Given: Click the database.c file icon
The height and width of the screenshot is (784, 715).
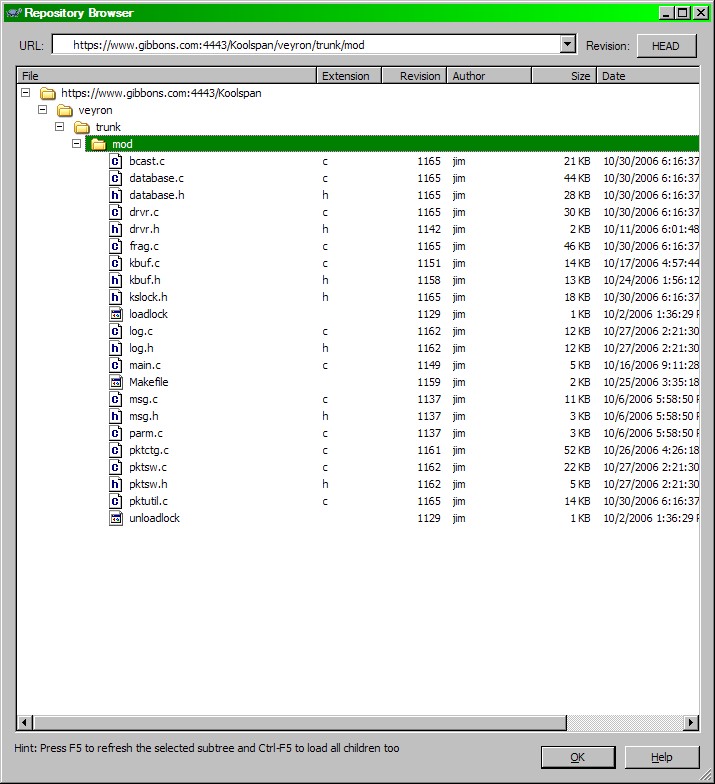Looking at the screenshot, I should click(116, 178).
